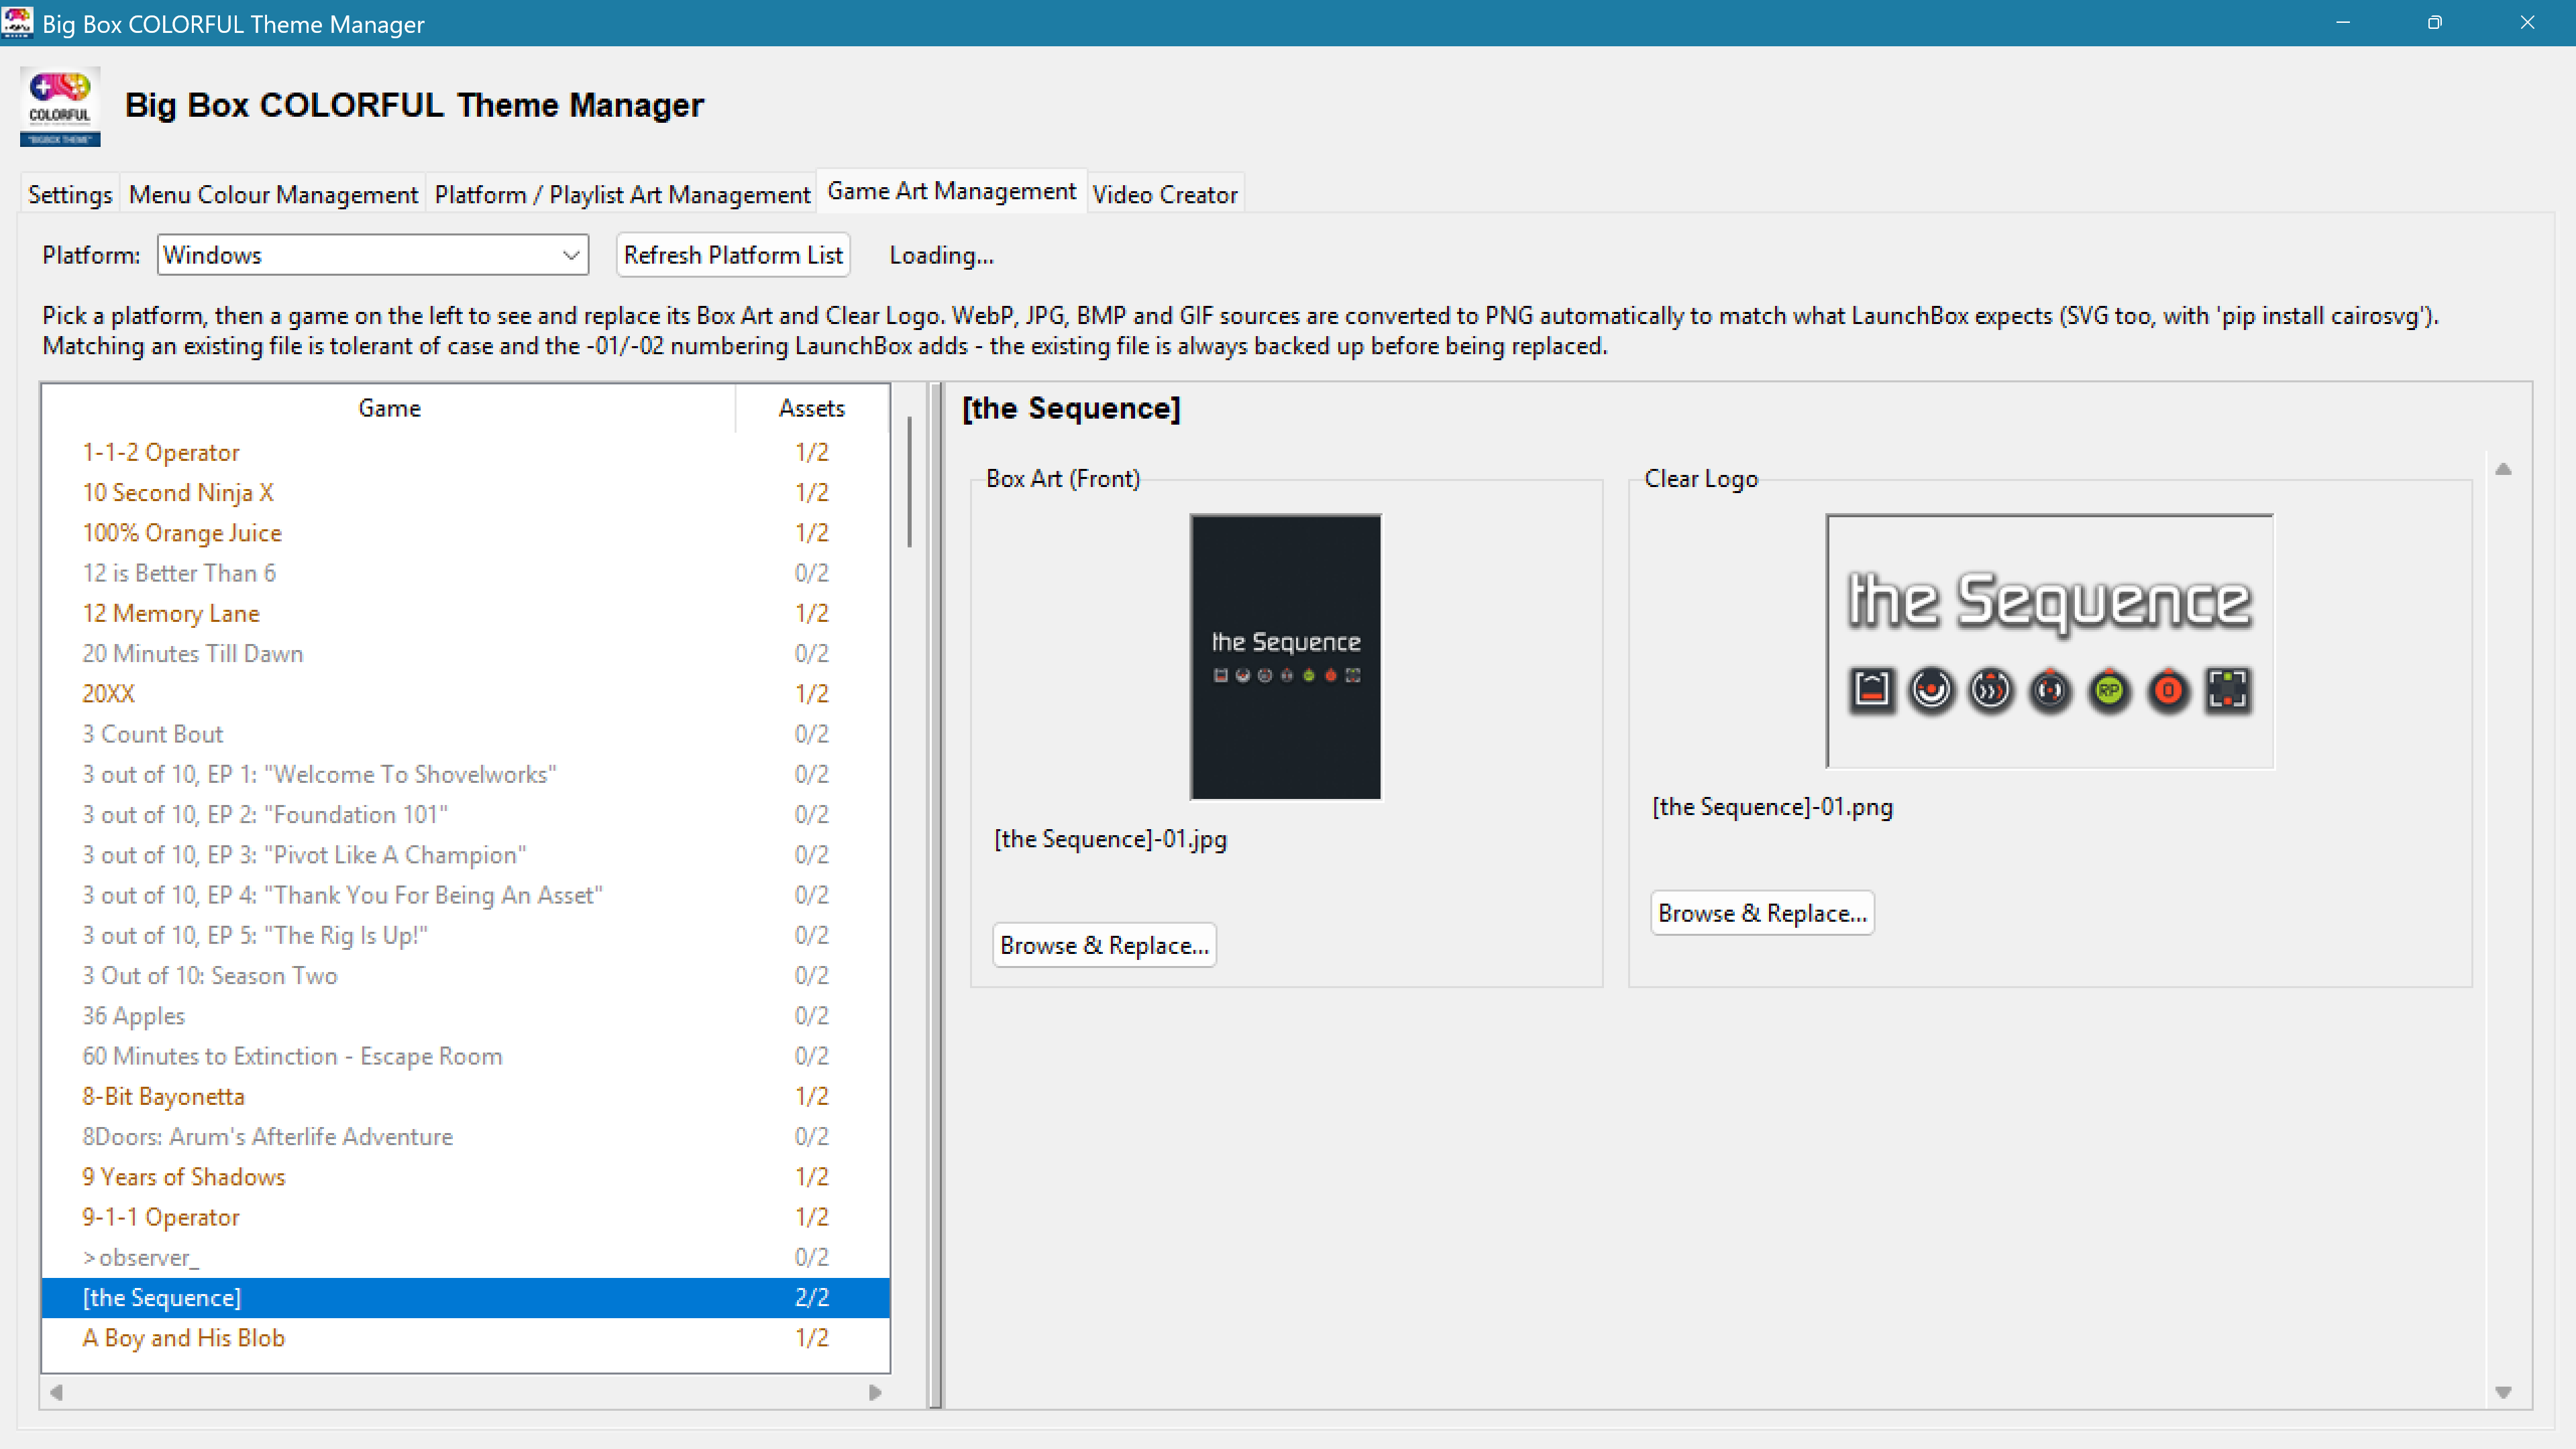Click Browse & Replace for Box Art
Screen dimensions: 2576x1449
point(1104,945)
